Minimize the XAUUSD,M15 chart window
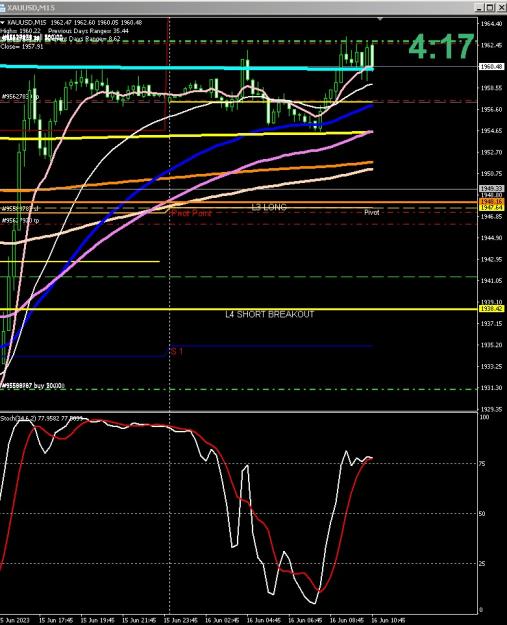The image size is (507, 625). tap(480, 8)
